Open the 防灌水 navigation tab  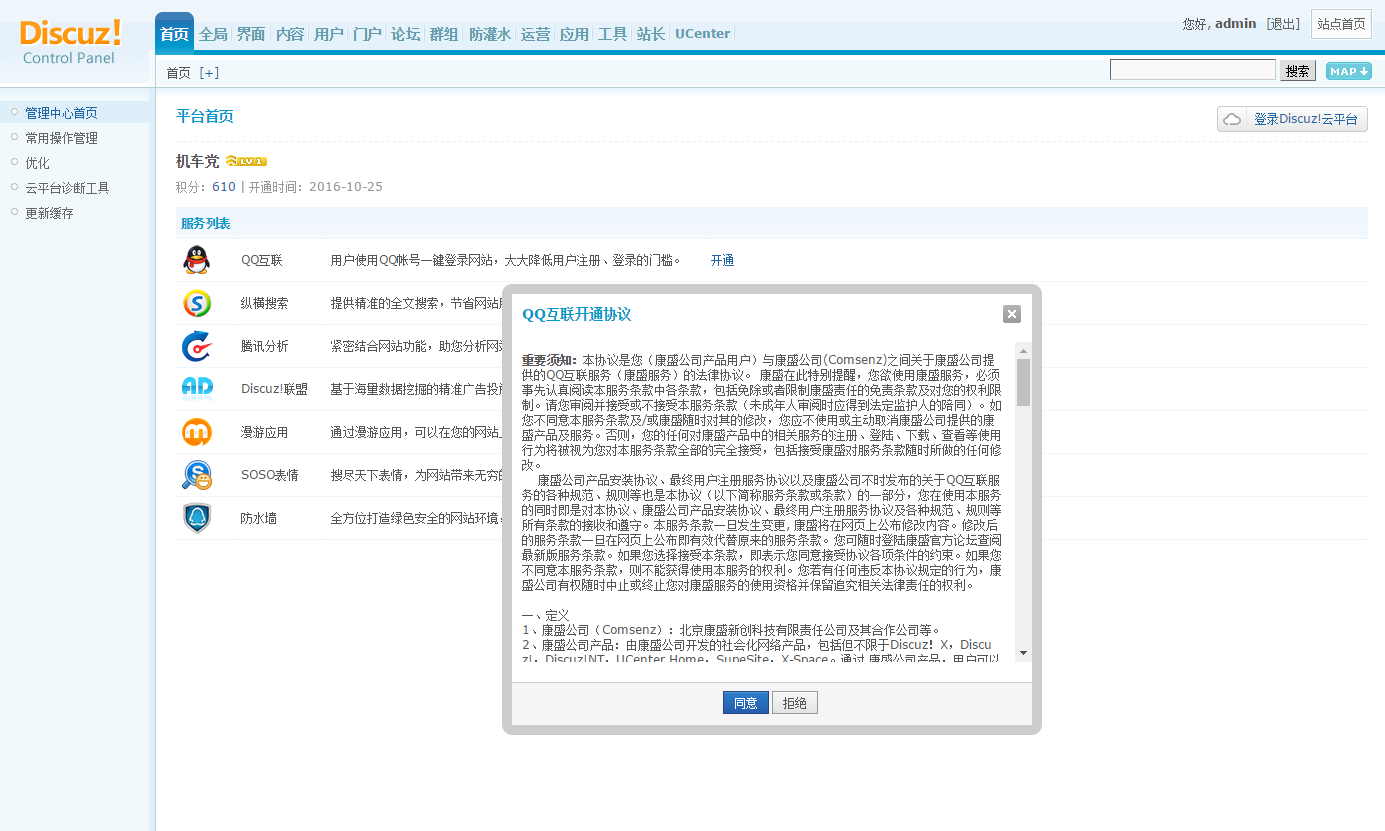tap(490, 34)
